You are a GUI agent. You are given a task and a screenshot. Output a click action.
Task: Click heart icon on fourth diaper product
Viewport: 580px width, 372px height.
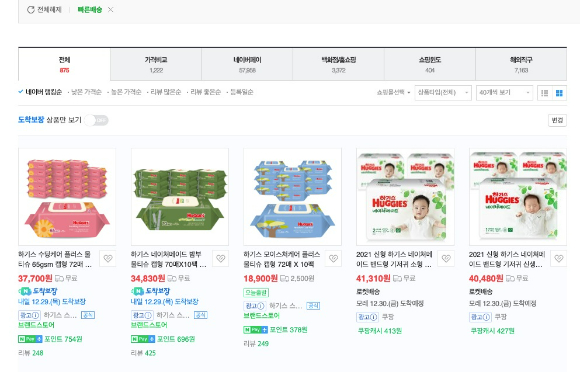point(446,258)
